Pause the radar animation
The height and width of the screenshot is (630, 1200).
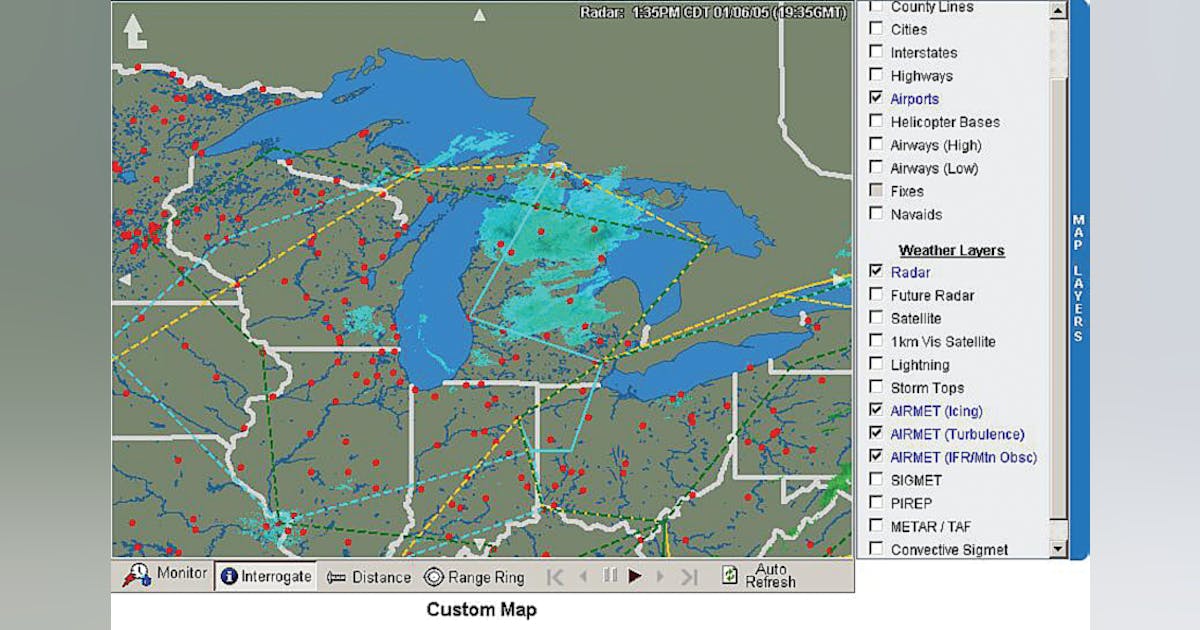pos(610,576)
